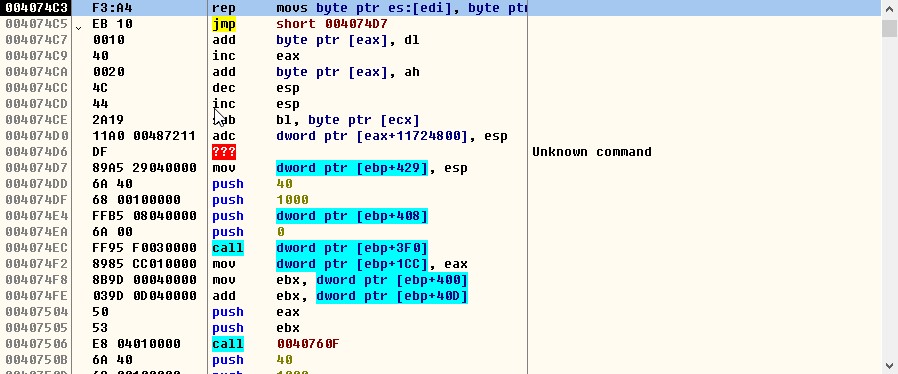The height and width of the screenshot is (374, 898).
Task: Select address 004074F8
Action: click(x=36, y=280)
